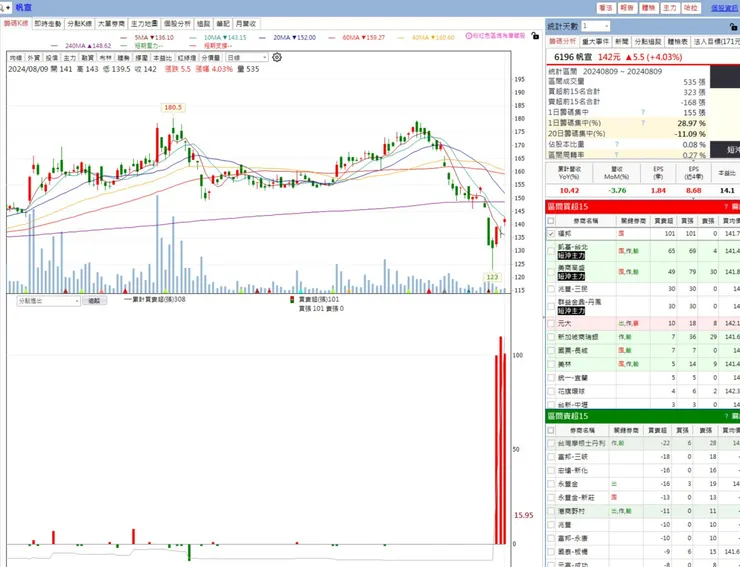Click the 報告 button at top right
This screenshot has height=567, width=740.
[x=627, y=8]
